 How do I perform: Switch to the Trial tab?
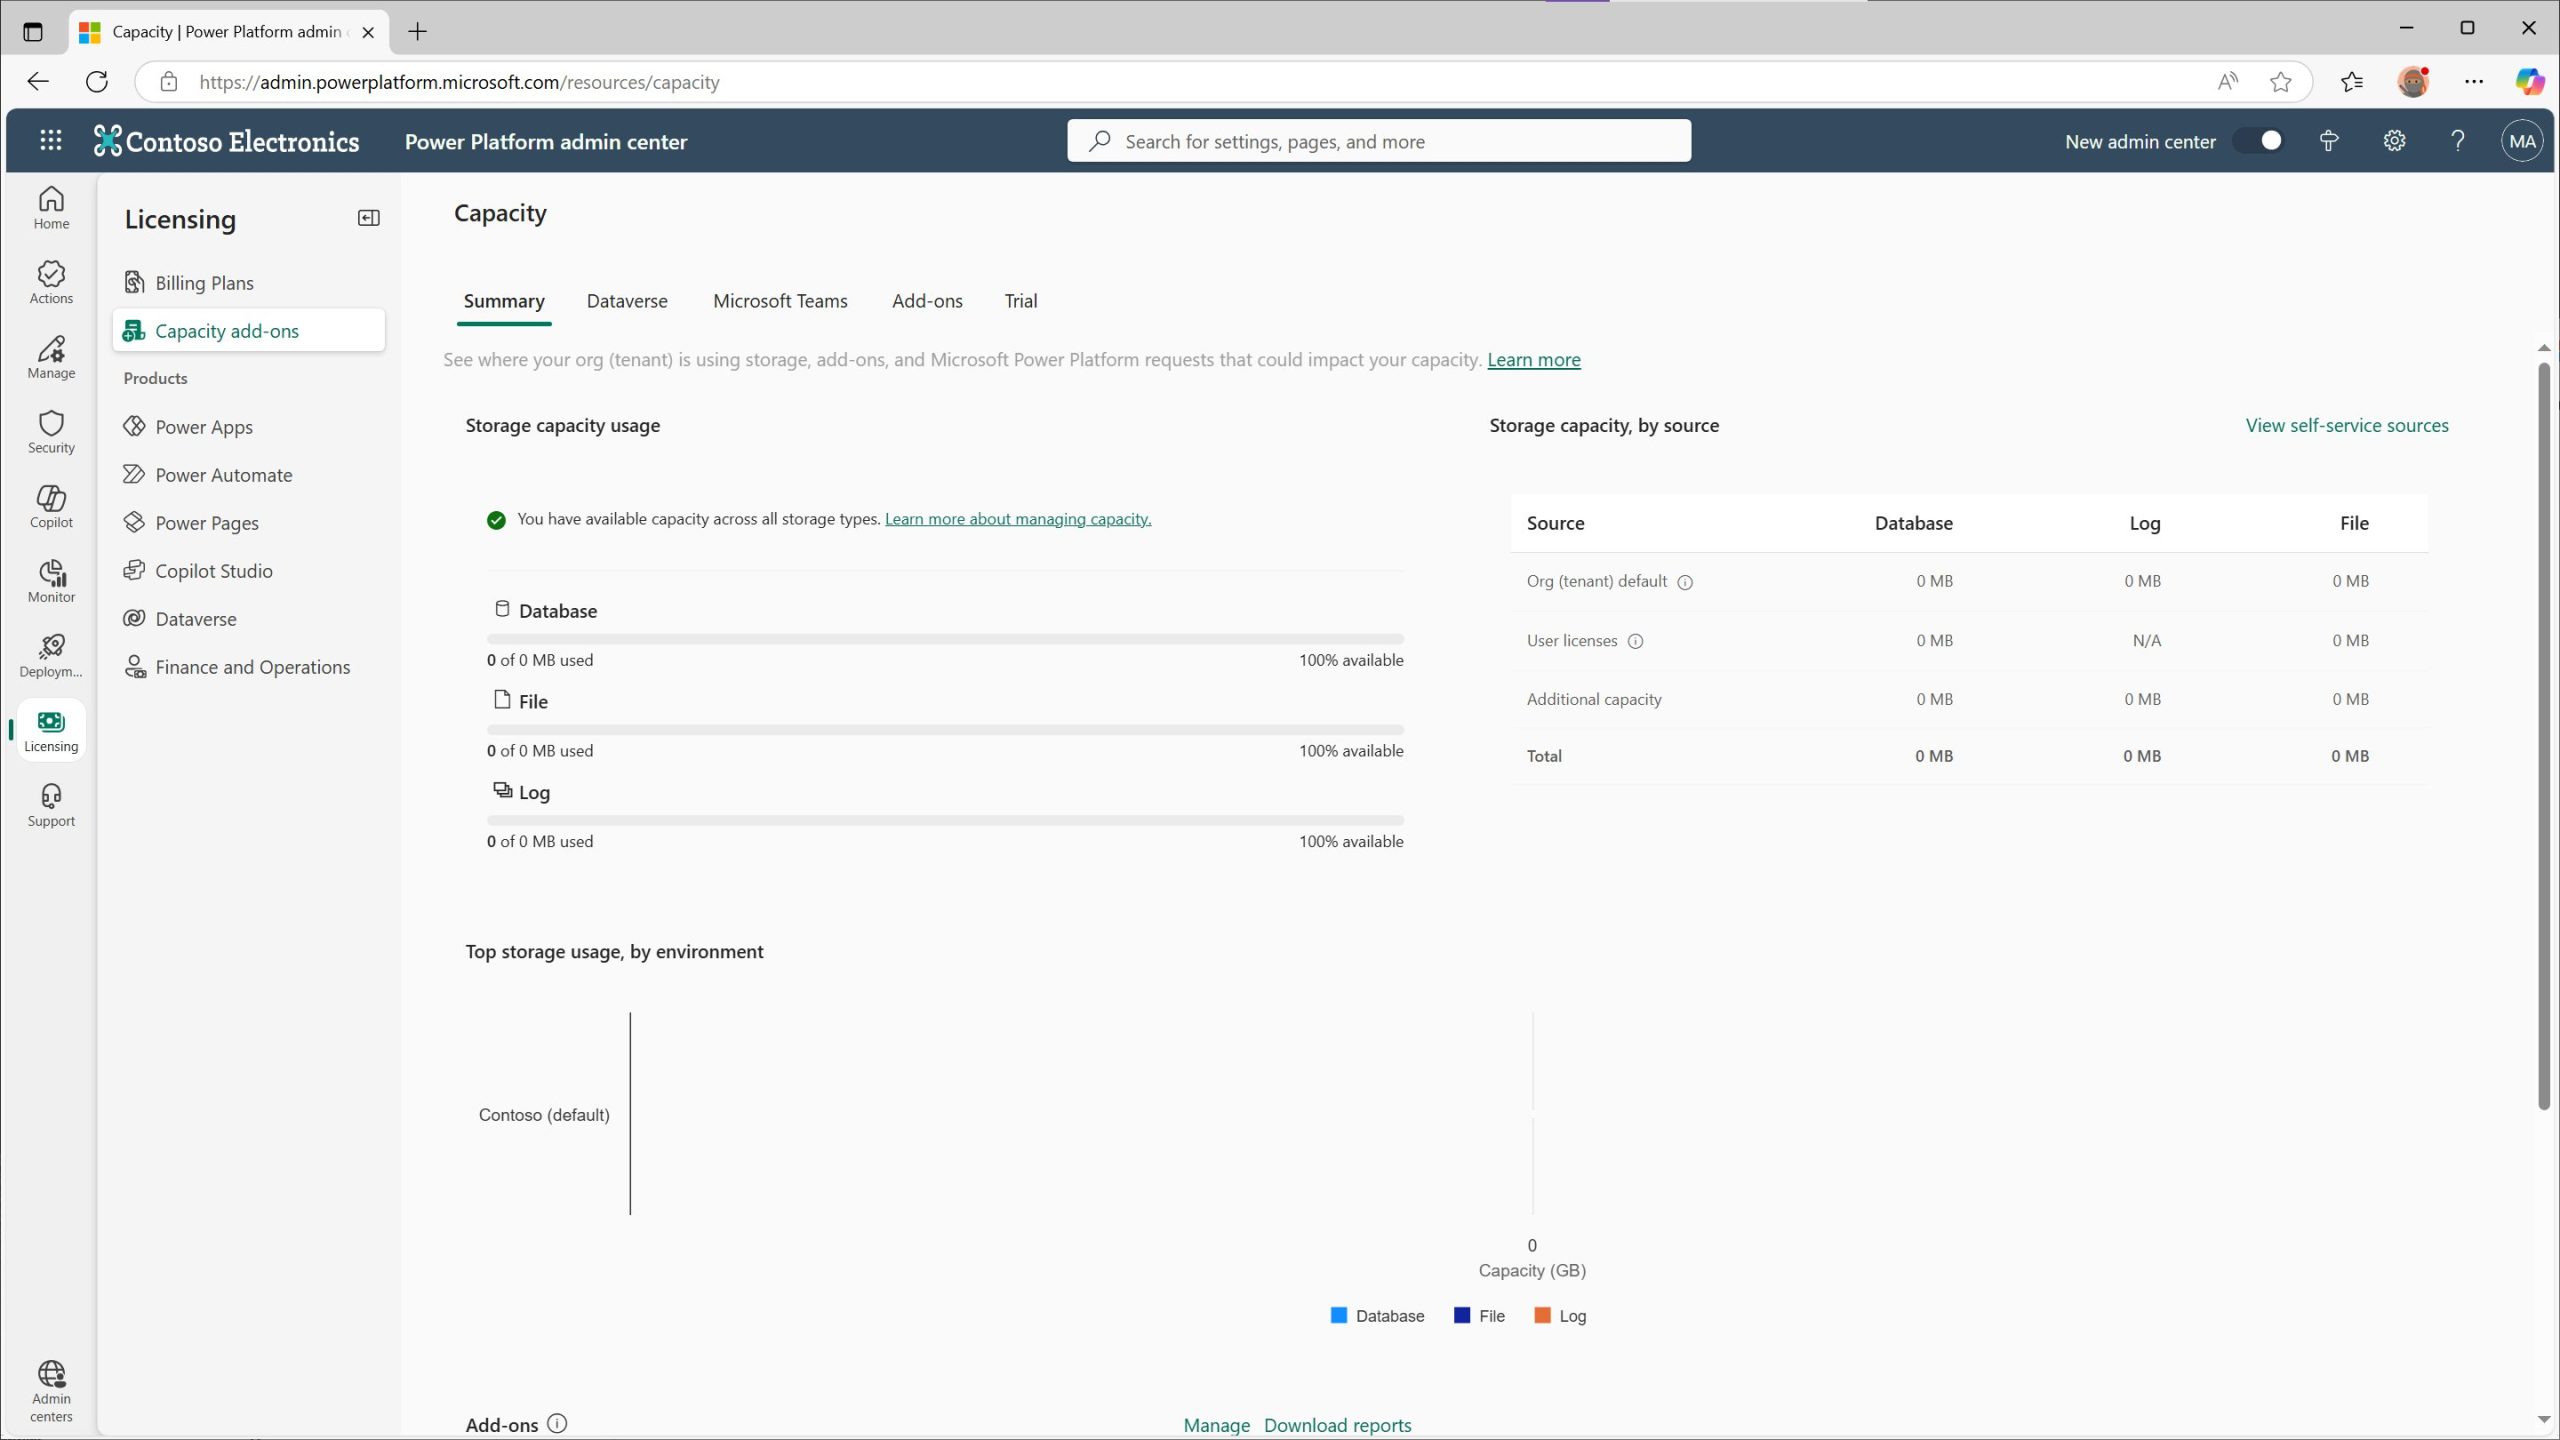coord(1020,301)
